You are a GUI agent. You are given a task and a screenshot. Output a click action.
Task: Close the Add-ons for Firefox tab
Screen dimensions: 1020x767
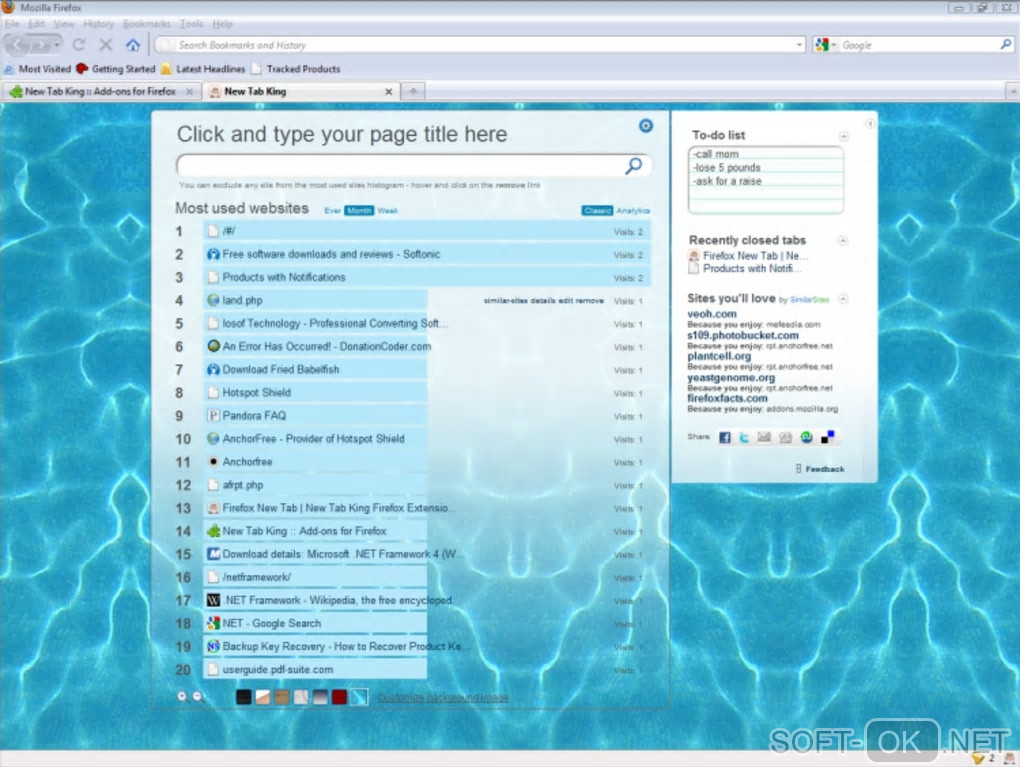point(189,92)
